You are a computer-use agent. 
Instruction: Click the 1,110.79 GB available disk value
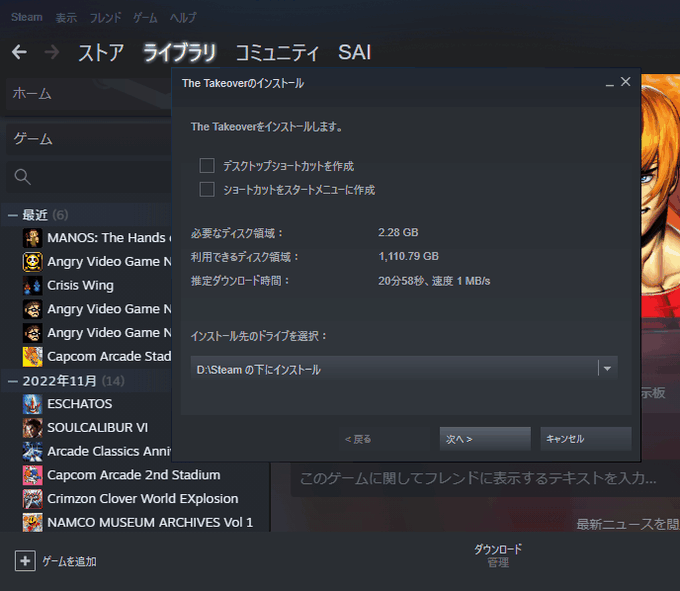(x=409, y=256)
